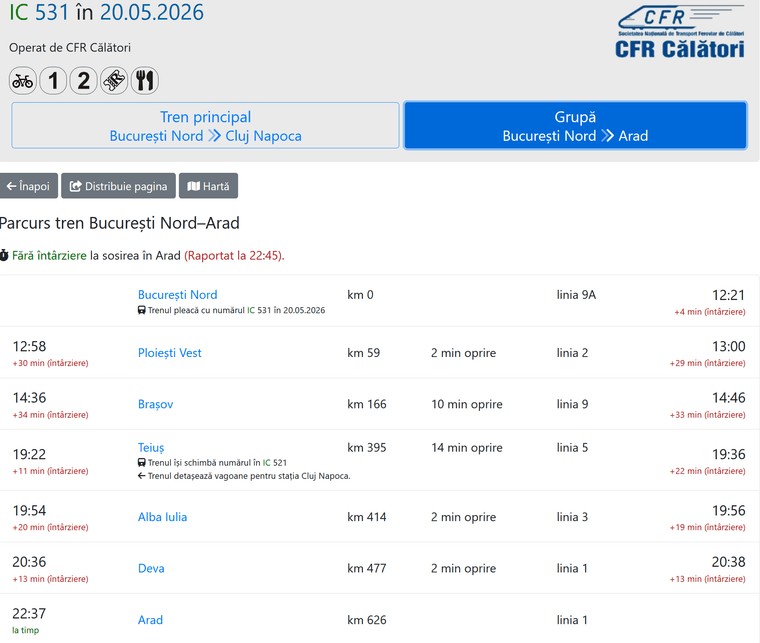
Task: Open Teiuș station link
Action: tap(151, 448)
